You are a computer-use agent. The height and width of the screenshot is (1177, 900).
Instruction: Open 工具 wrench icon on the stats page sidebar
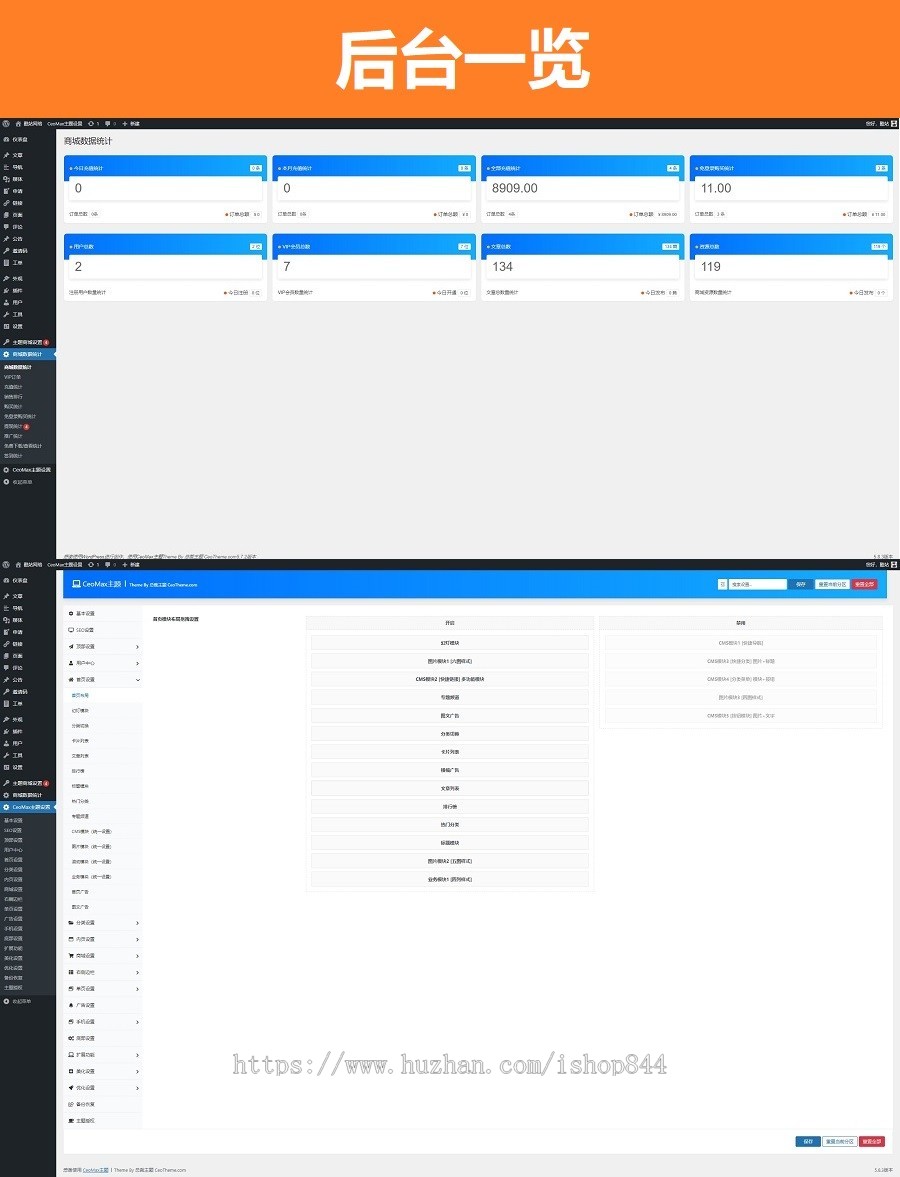click(6, 315)
